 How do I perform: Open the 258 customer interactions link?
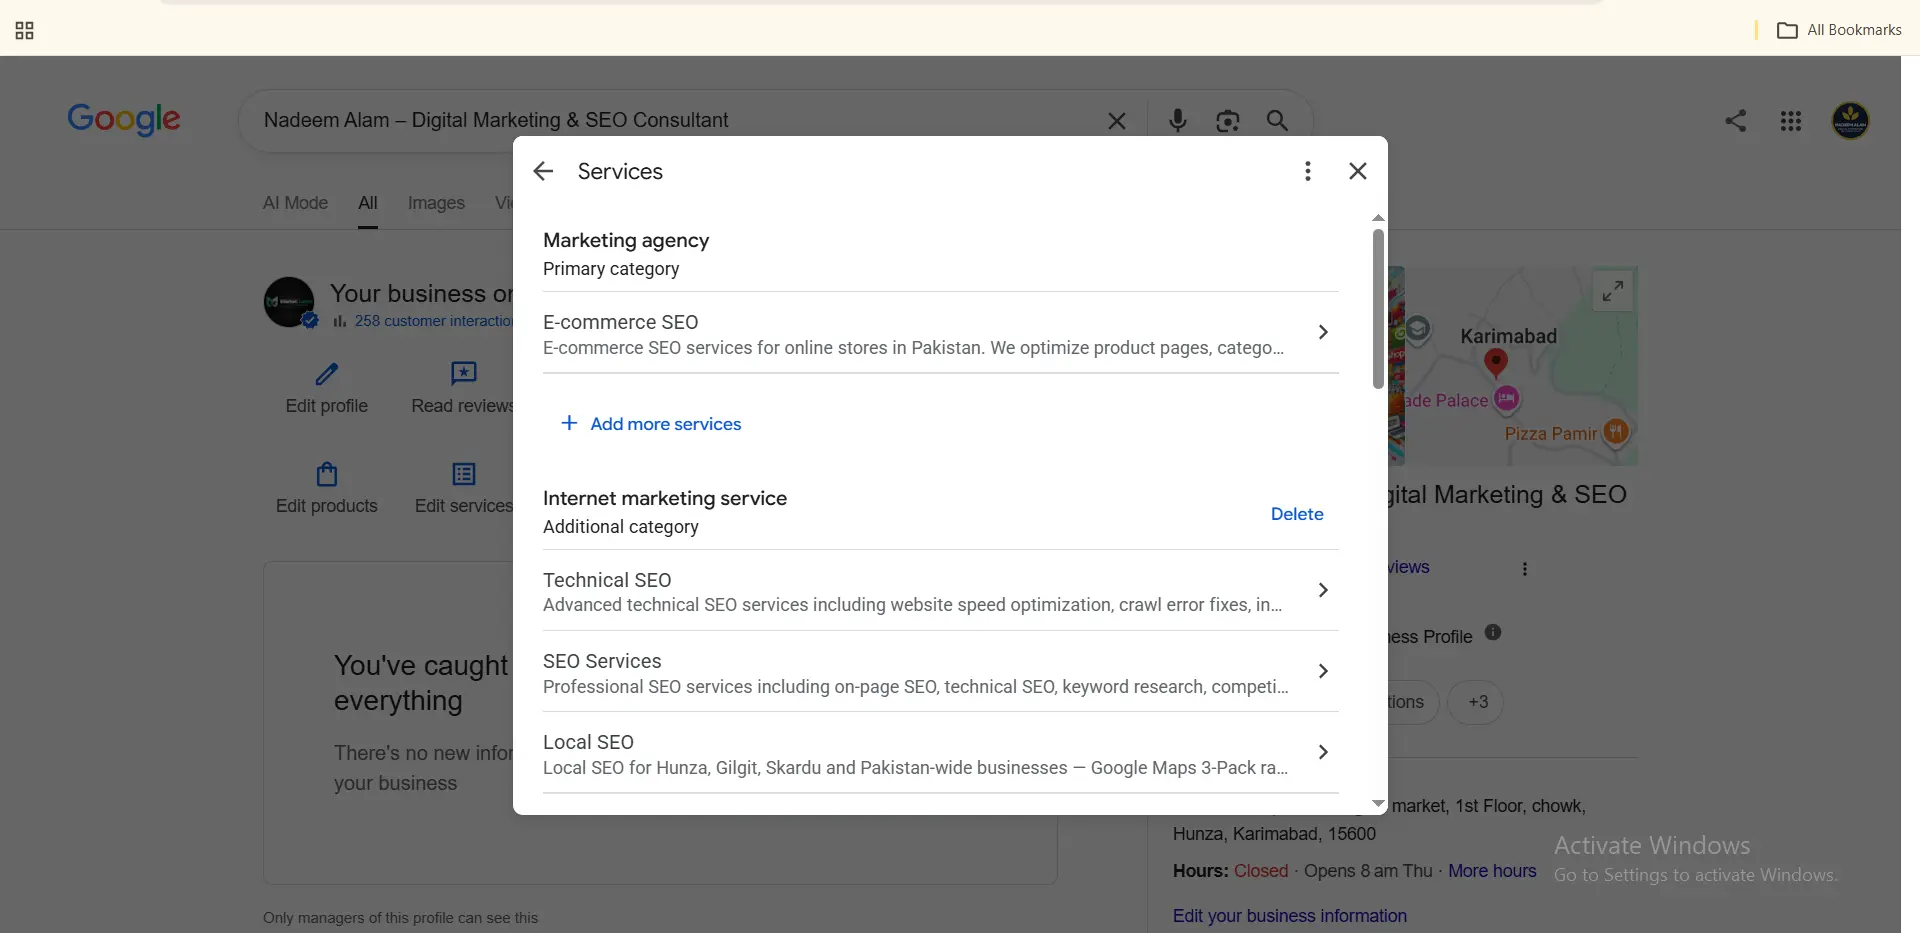(x=433, y=321)
